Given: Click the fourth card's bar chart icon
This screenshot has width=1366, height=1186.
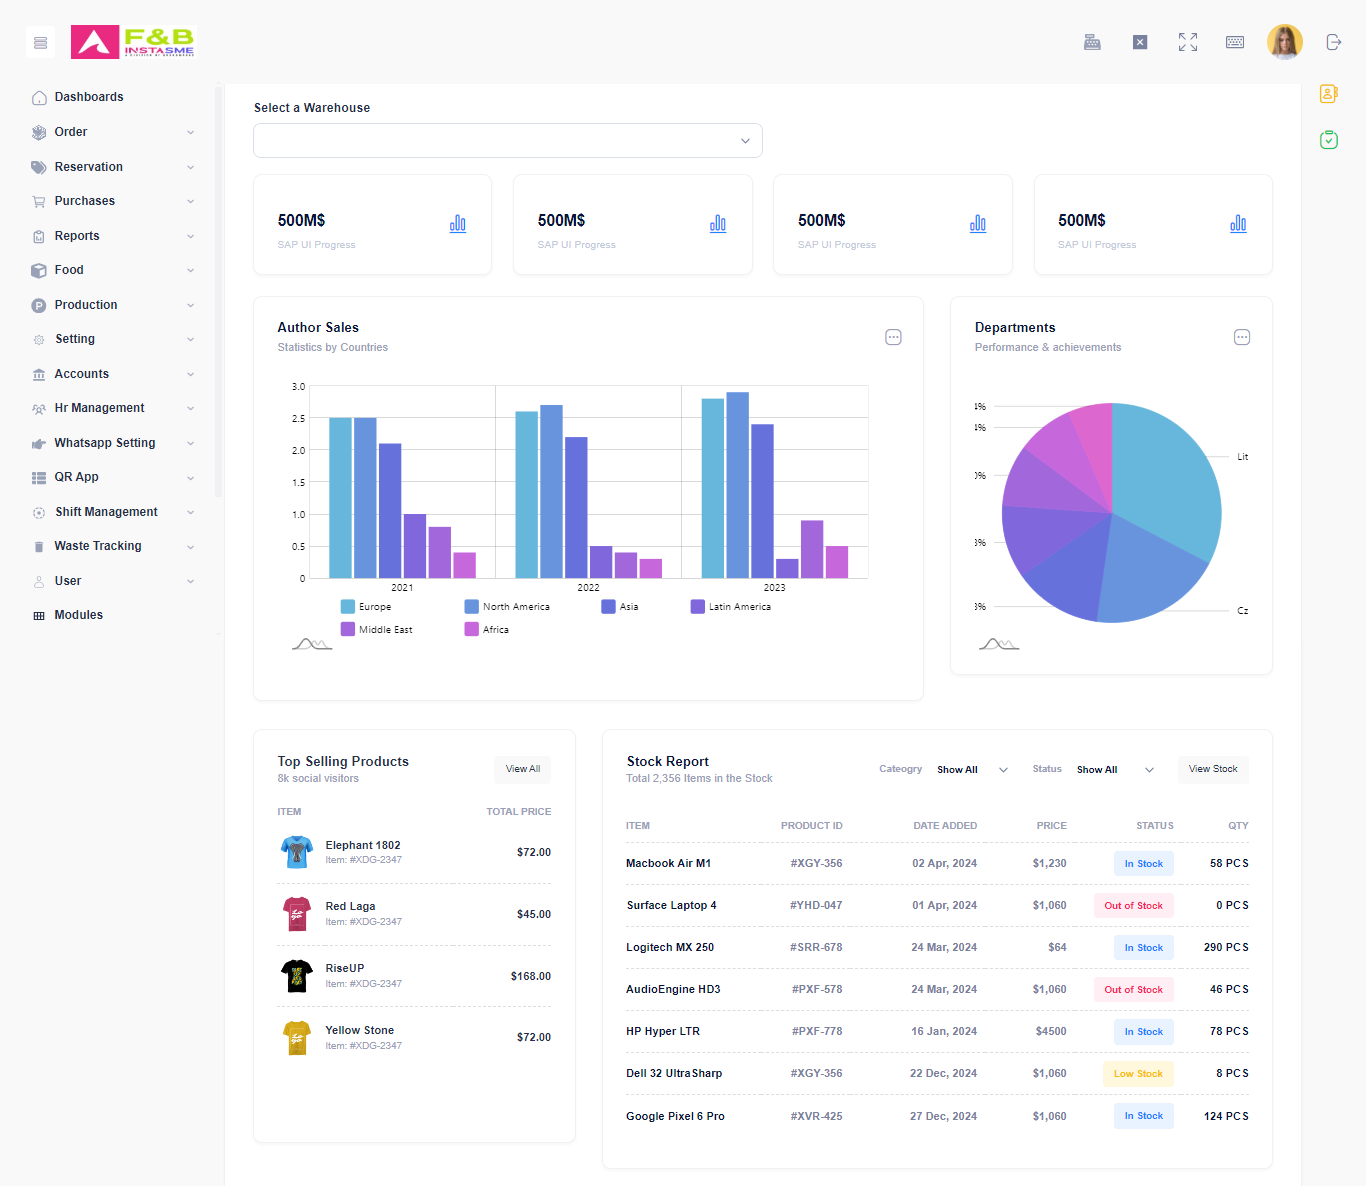Looking at the screenshot, I should 1238,224.
